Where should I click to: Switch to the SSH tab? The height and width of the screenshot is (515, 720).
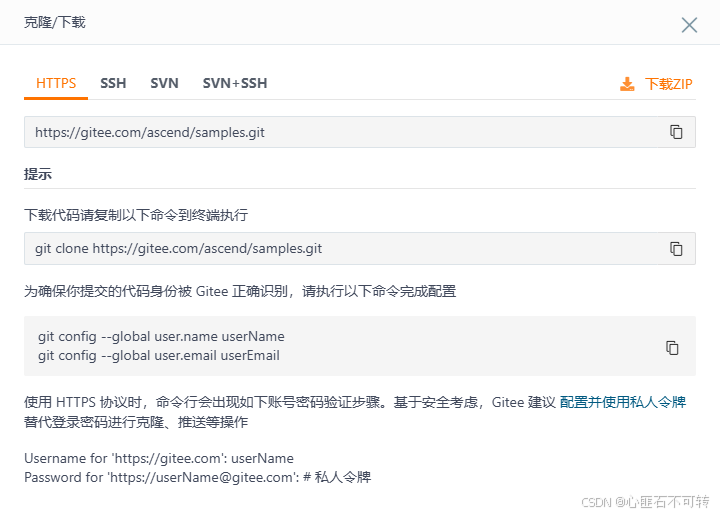point(113,83)
